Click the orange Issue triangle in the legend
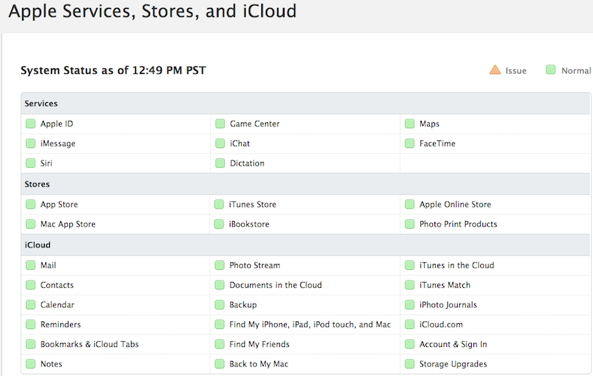This screenshot has height=376, width=593. (495, 70)
